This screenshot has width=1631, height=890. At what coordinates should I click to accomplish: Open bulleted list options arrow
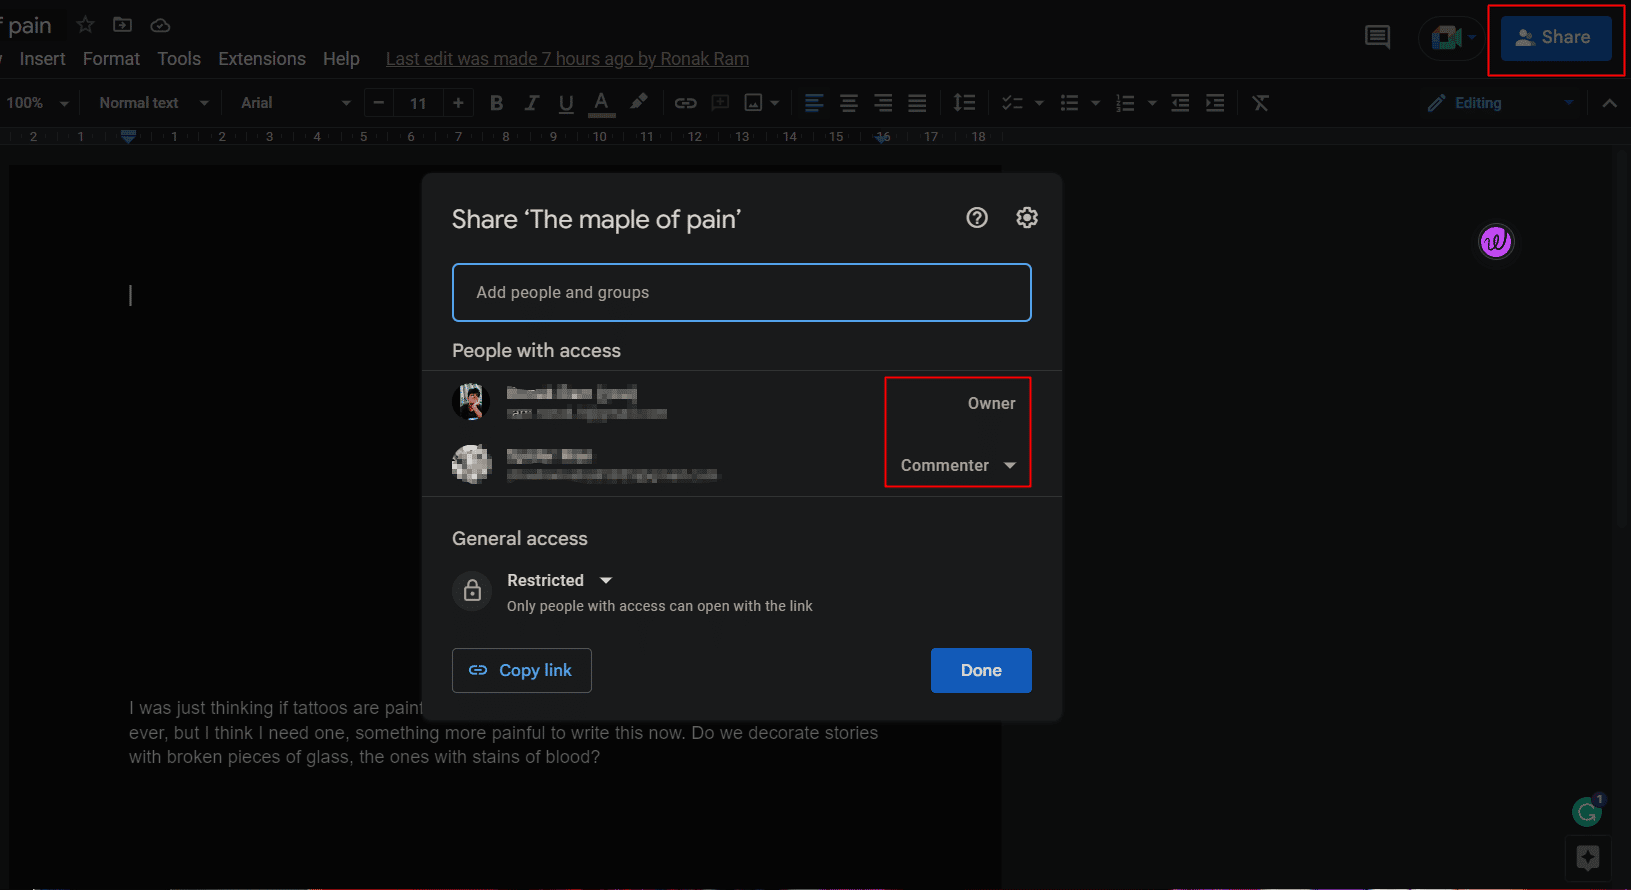1095,103
